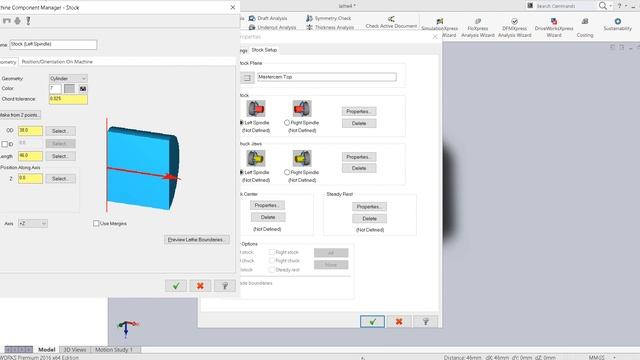The height and width of the screenshot is (360, 640).
Task: Toggle the Right chuck checkbox
Action: click(x=271, y=260)
